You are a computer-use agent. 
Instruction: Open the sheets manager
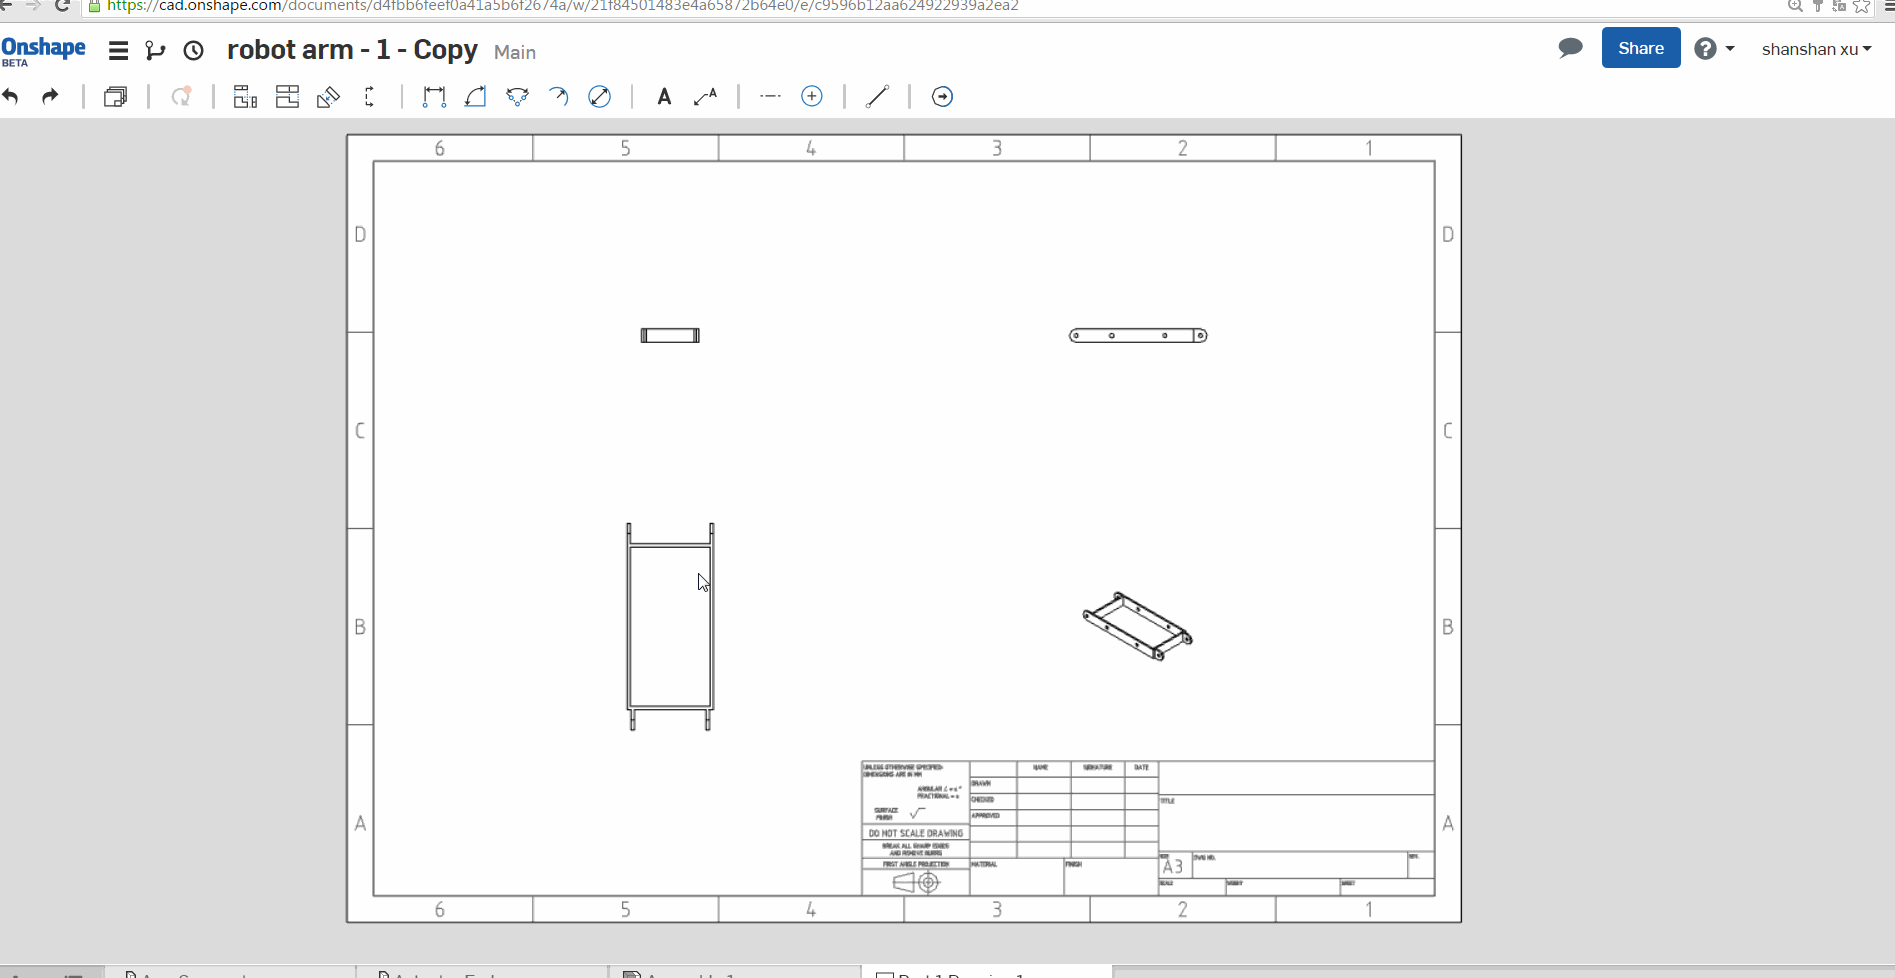(x=115, y=96)
